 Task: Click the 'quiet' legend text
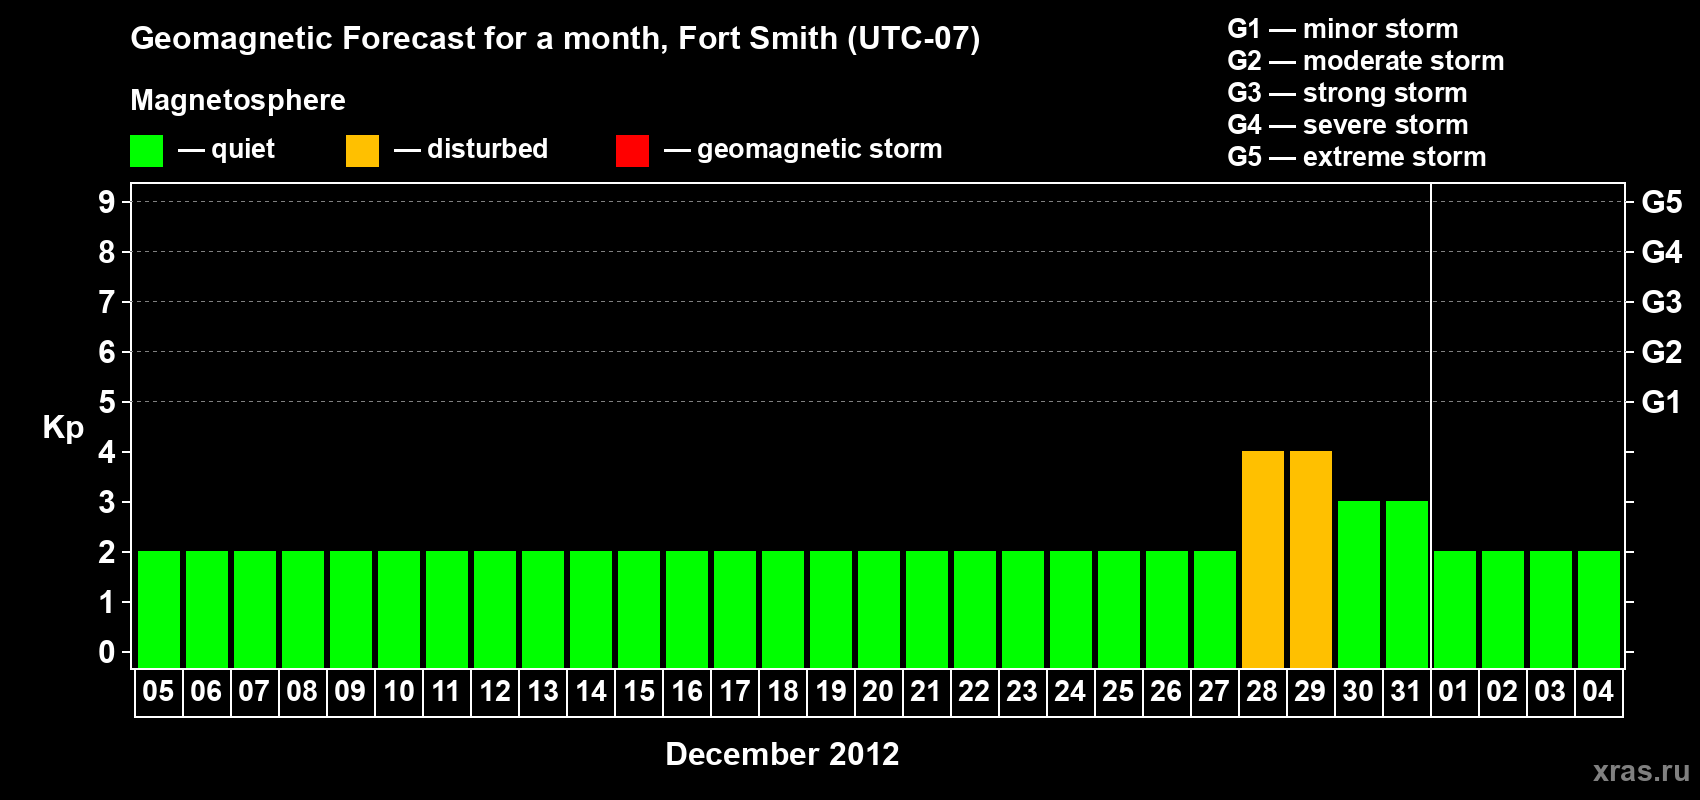[243, 150]
